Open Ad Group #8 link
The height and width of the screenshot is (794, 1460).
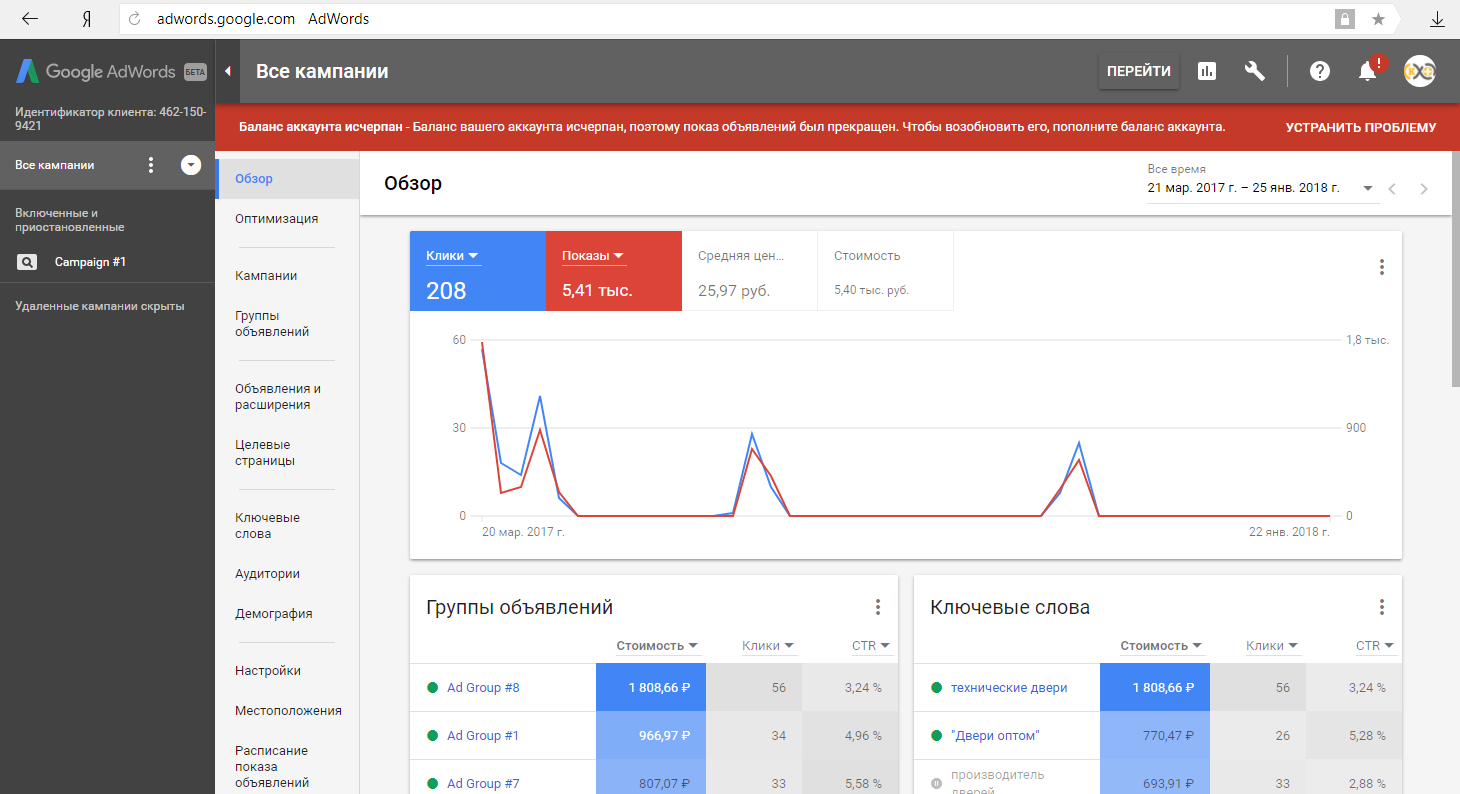pos(483,688)
